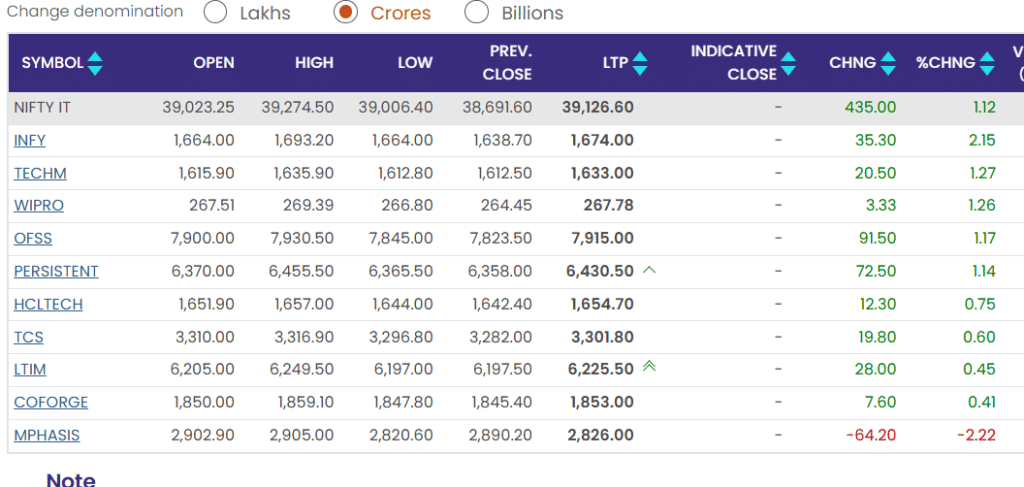Screen dimensions: 1024x487
Task: Click the up arrow beside PERSISTENT LTP
Action: [x=650, y=270]
